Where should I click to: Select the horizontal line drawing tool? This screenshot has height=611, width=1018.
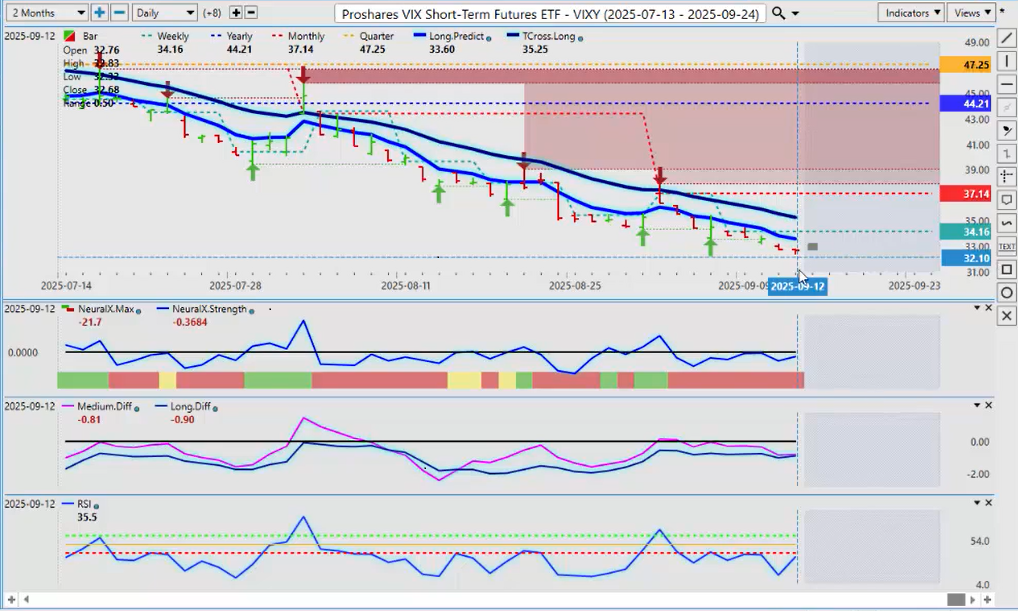(1006, 84)
